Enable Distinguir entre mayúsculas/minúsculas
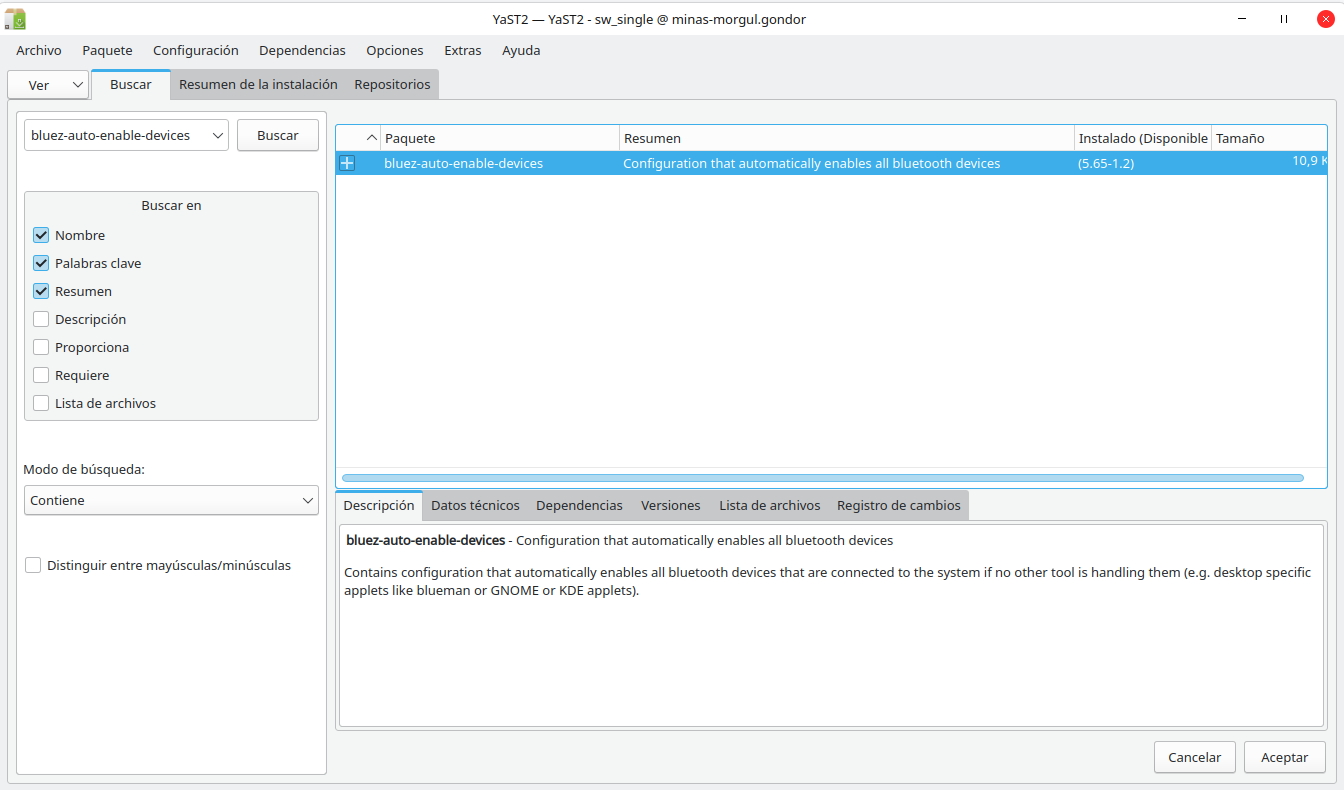This screenshot has height=790, width=1344. [33, 565]
